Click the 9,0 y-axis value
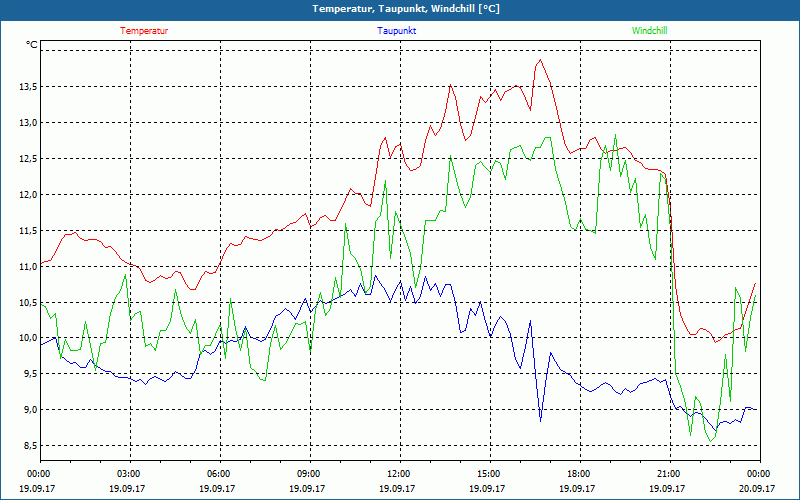Image resolution: width=800 pixels, height=500 pixels. coord(30,410)
